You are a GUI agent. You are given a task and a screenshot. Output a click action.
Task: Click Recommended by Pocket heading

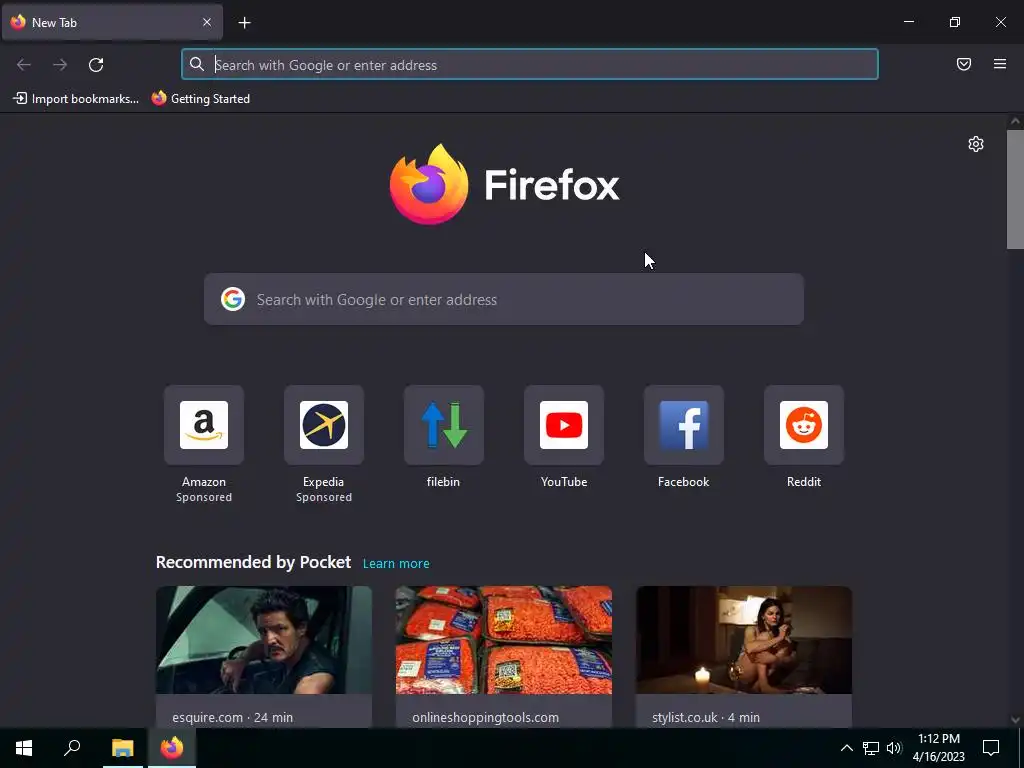point(253,562)
